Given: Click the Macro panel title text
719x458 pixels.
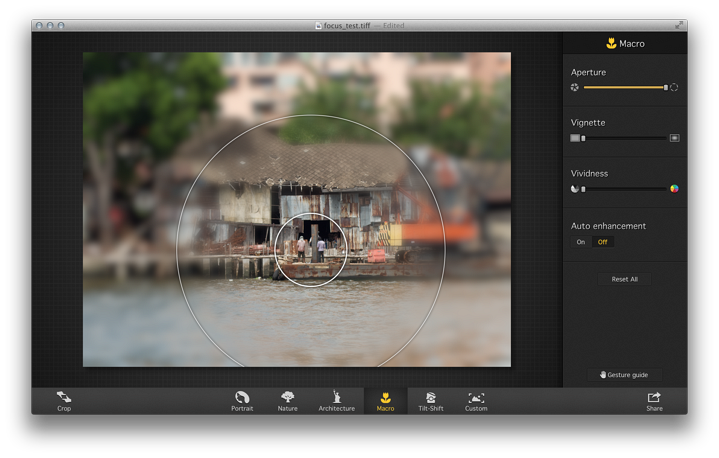Looking at the screenshot, I should point(632,44).
